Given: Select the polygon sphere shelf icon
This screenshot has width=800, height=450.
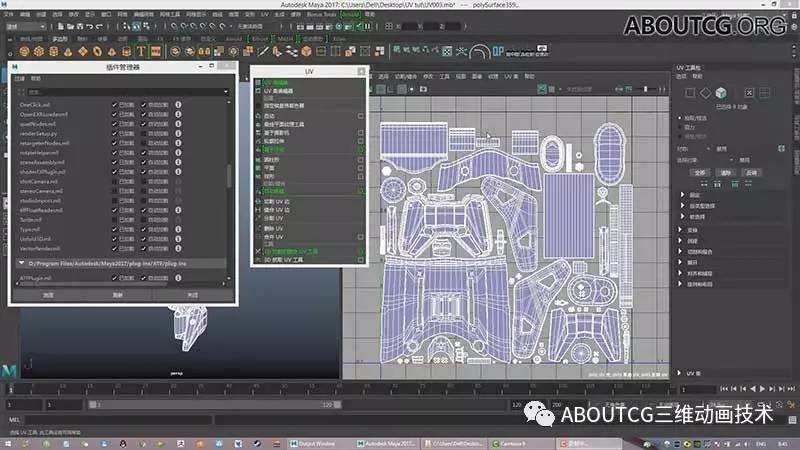Looking at the screenshot, I should point(24,51).
